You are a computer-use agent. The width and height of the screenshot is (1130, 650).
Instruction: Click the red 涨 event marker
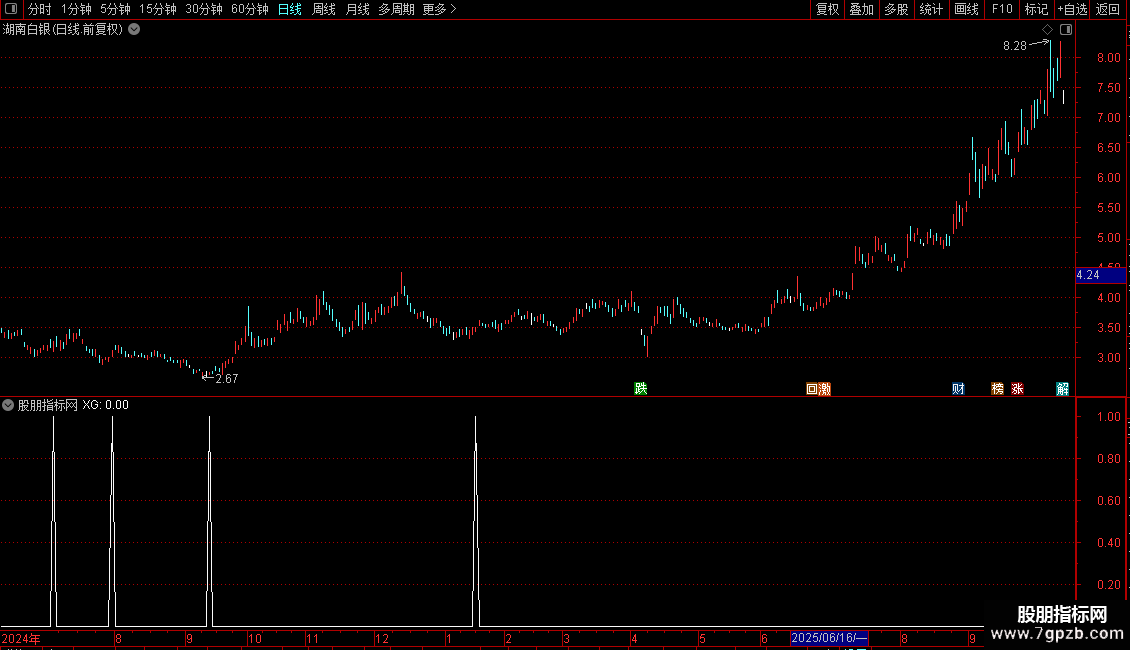1018,389
